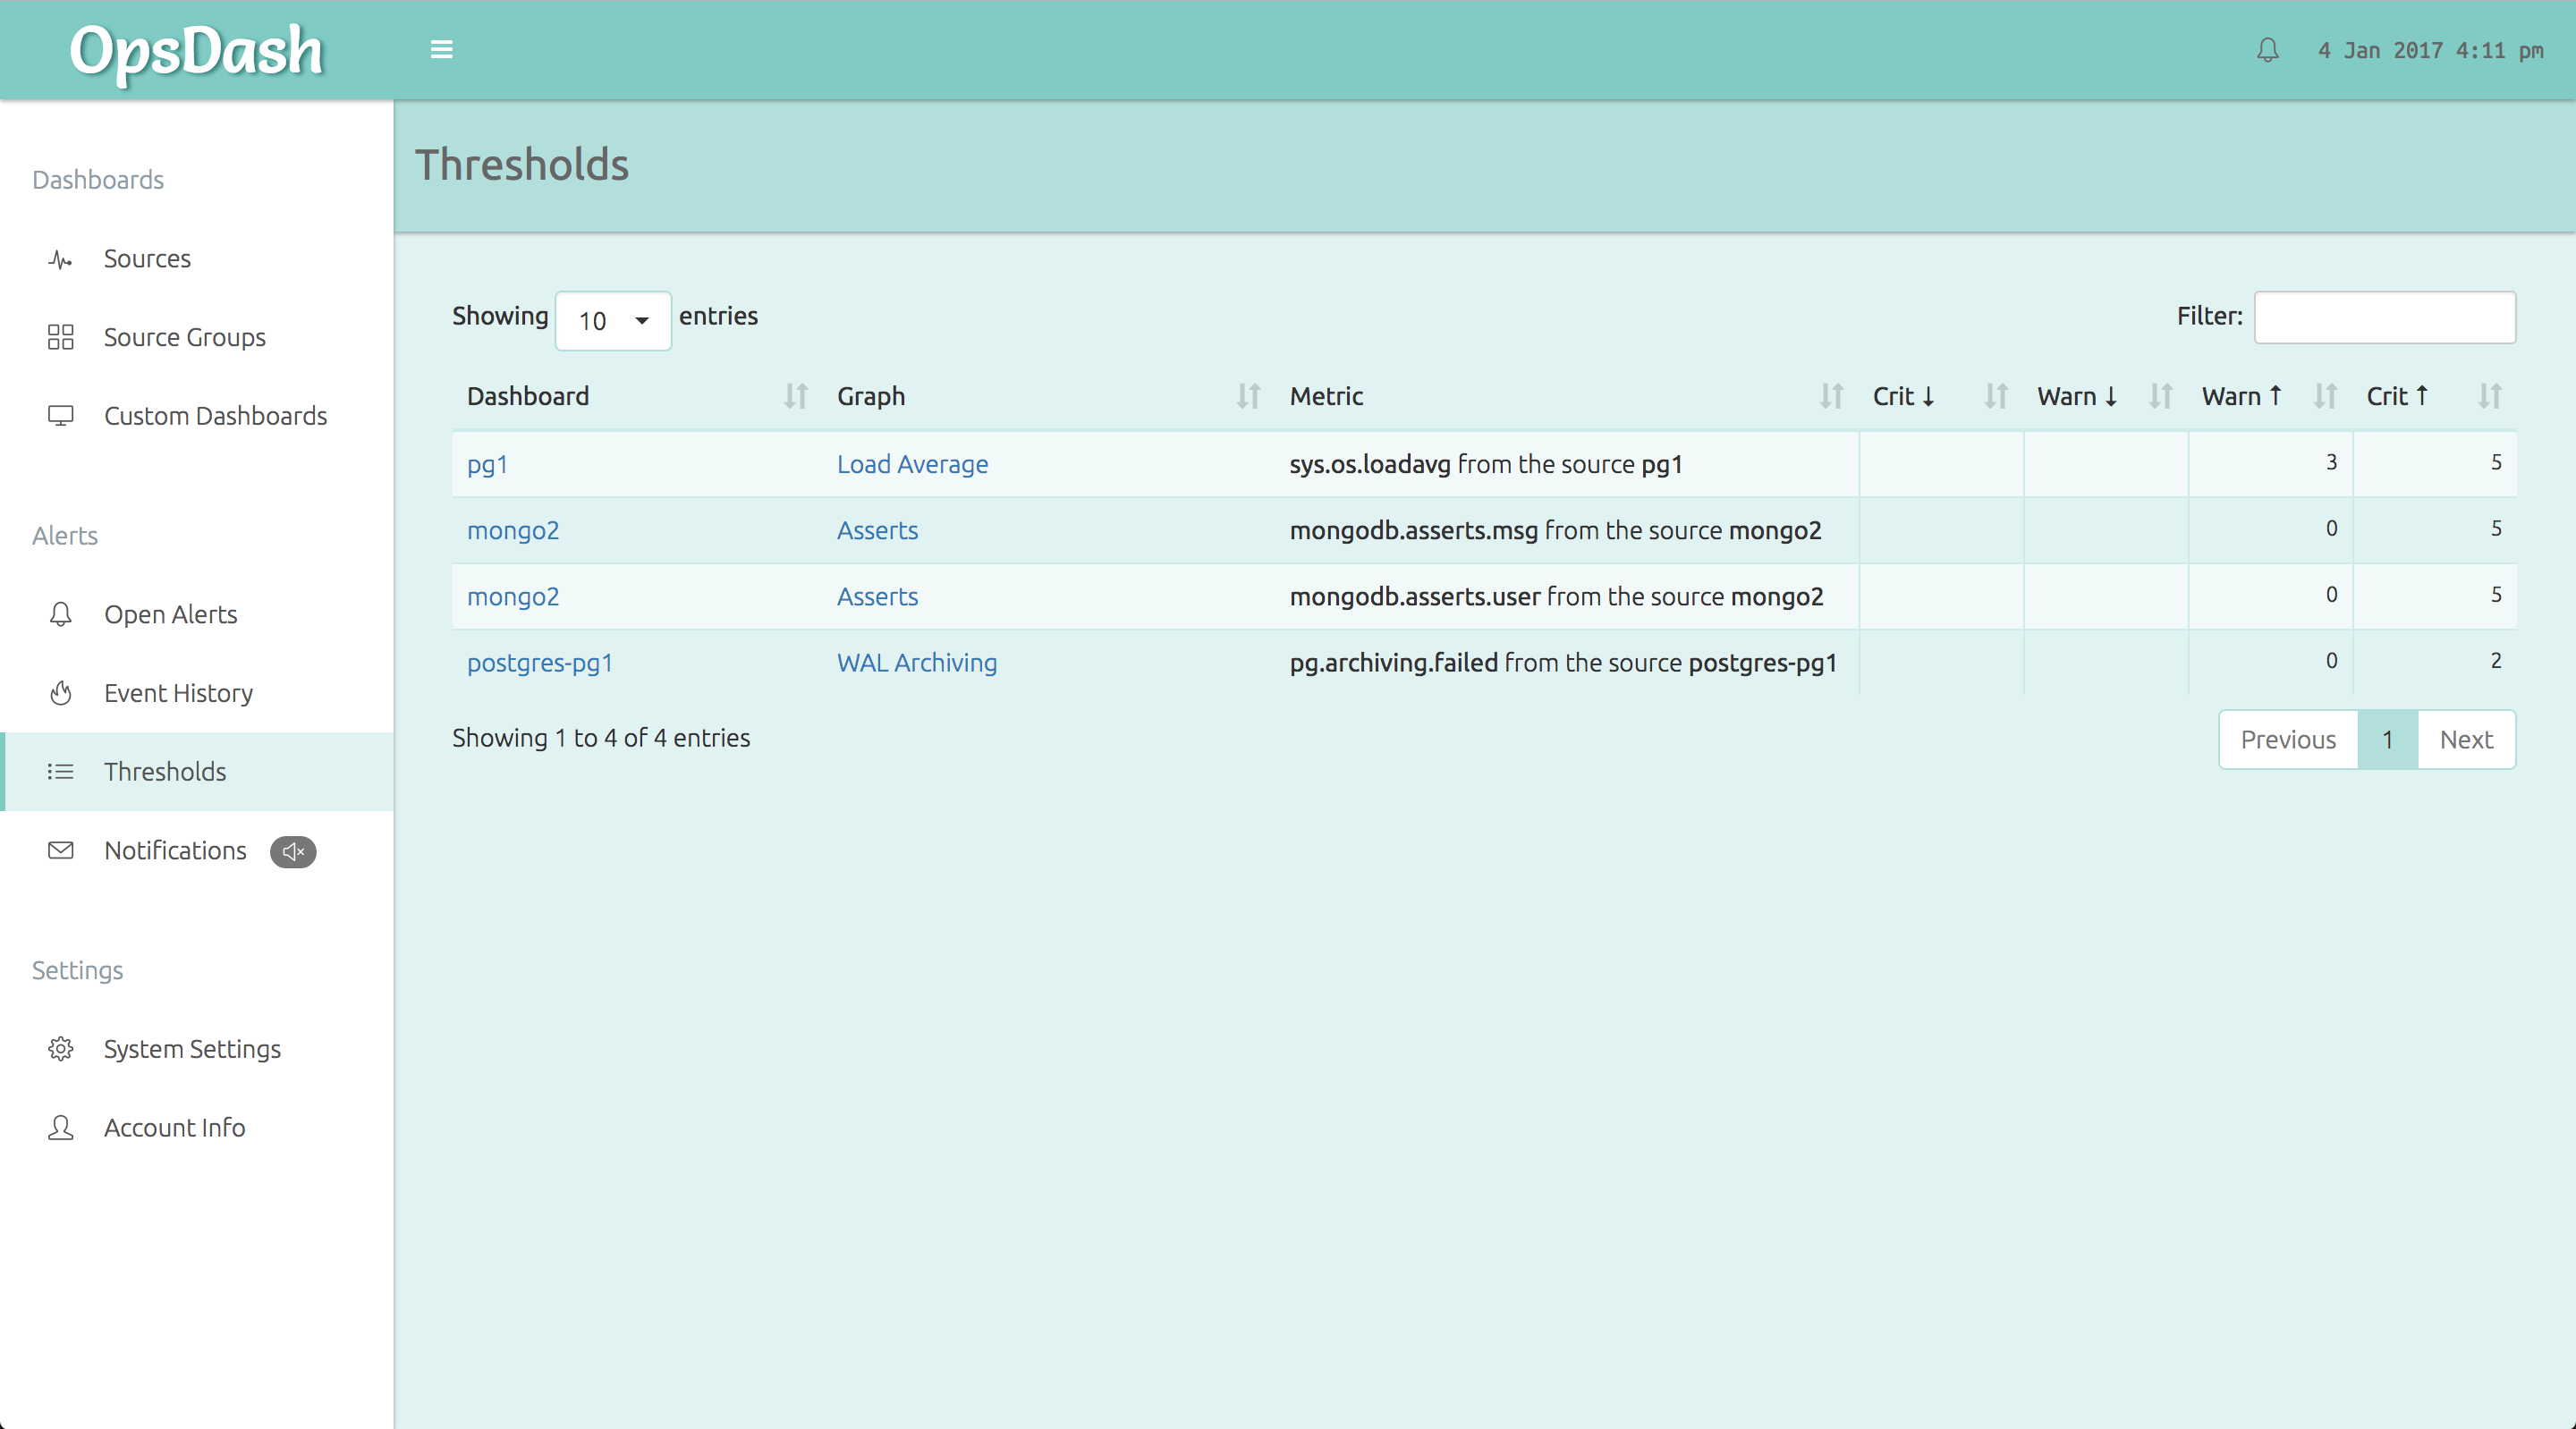Click the Dashboard column header
2576x1429 pixels.
637,396
